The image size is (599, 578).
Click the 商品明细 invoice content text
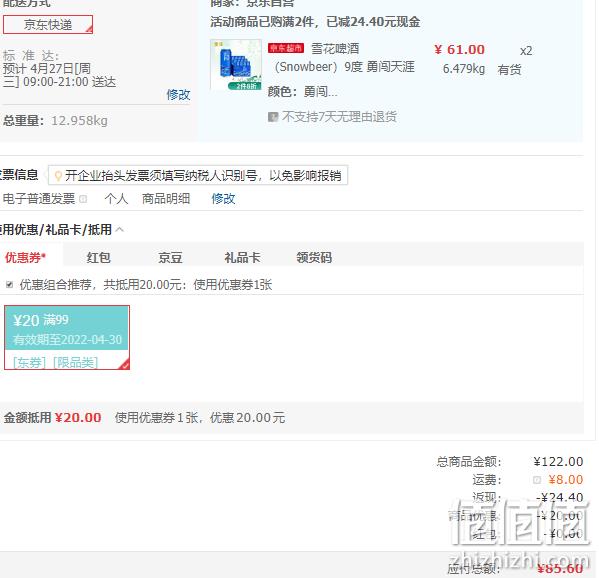166,199
